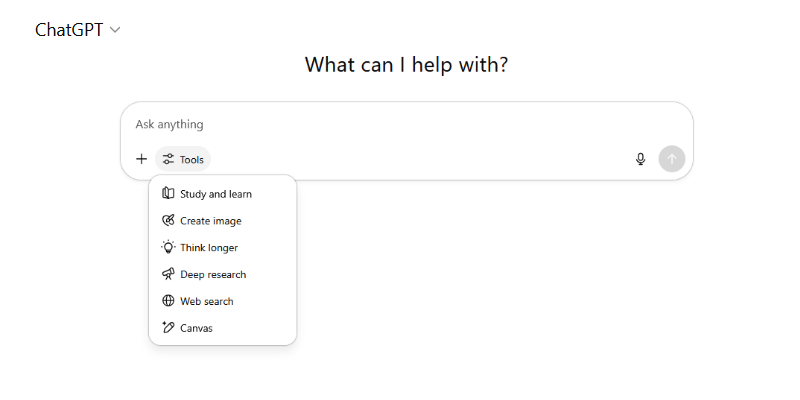Viewport: 800px width, 400px height.
Task: Click the book icon beside Study and learn
Action: [168, 194]
